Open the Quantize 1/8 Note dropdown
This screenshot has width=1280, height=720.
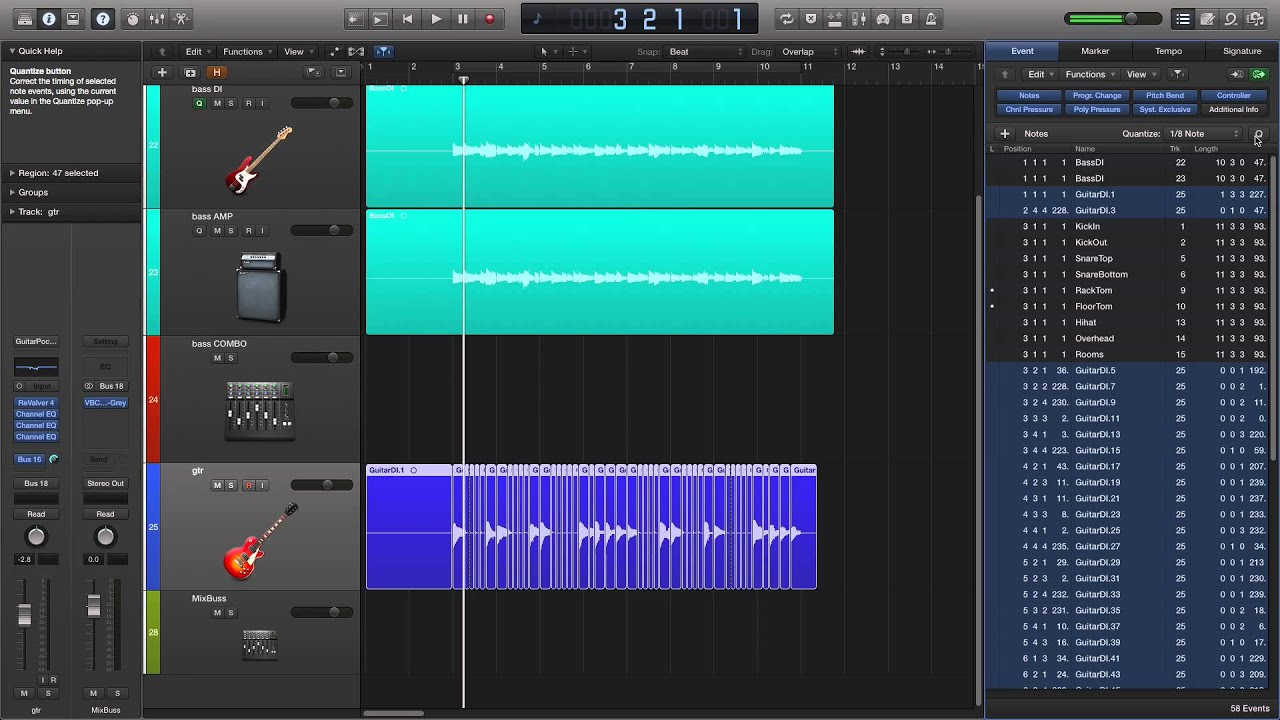point(1204,133)
